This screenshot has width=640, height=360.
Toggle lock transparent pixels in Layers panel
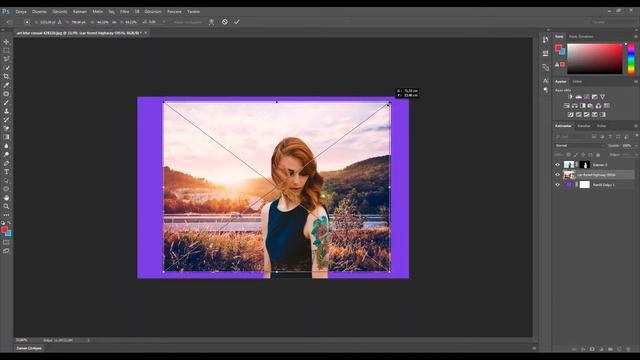coord(568,155)
